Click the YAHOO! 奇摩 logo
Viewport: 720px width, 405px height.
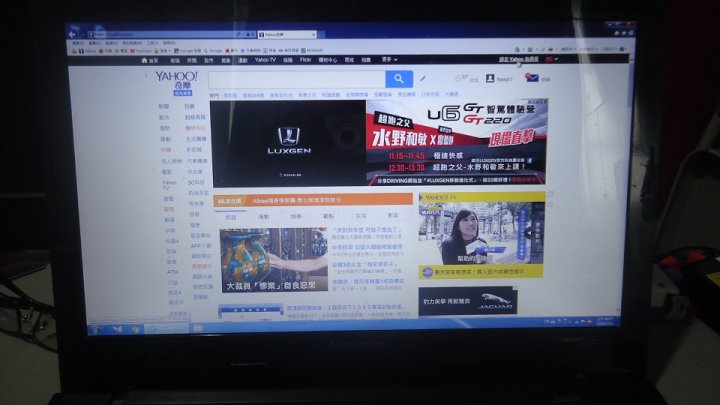pos(177,82)
